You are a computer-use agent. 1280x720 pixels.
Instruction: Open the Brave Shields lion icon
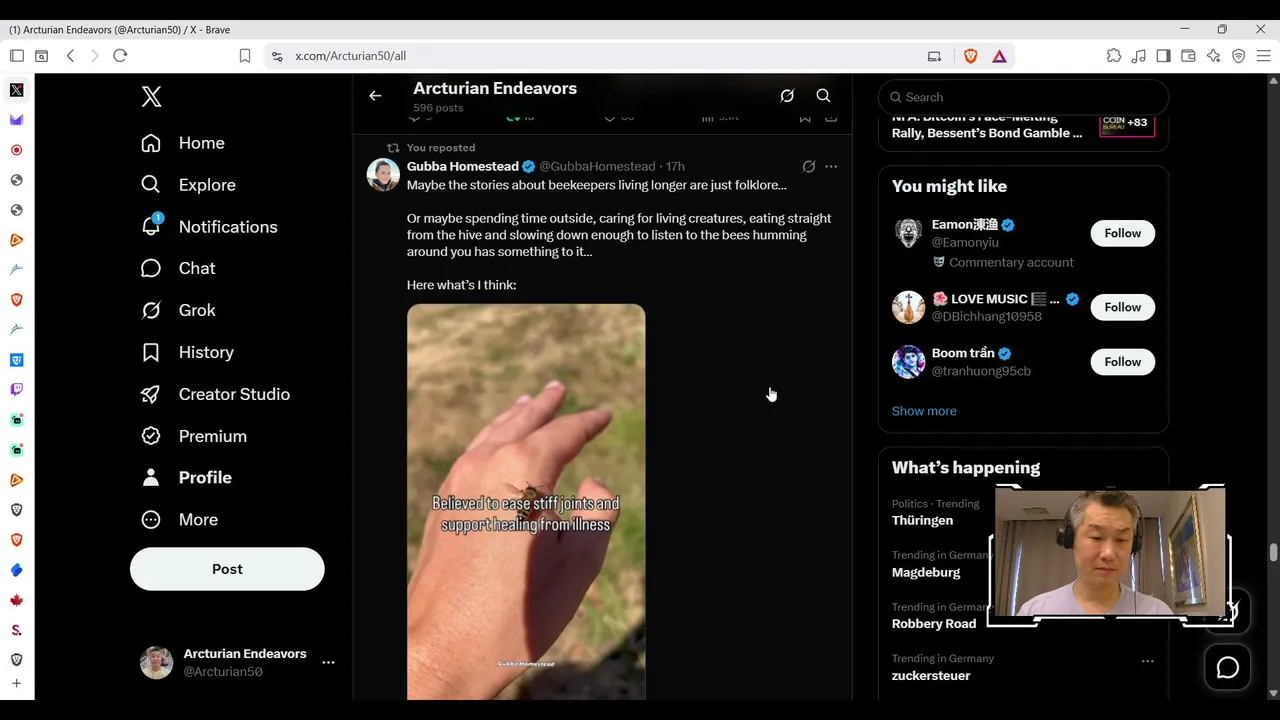pyautogui.click(x=970, y=56)
